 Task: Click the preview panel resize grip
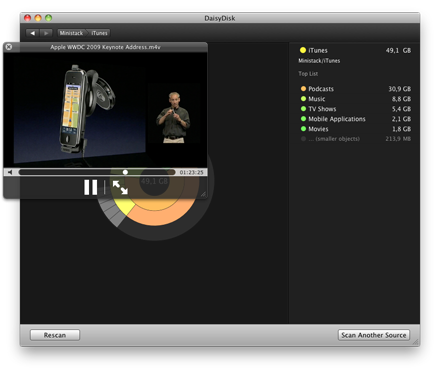click(x=203, y=194)
